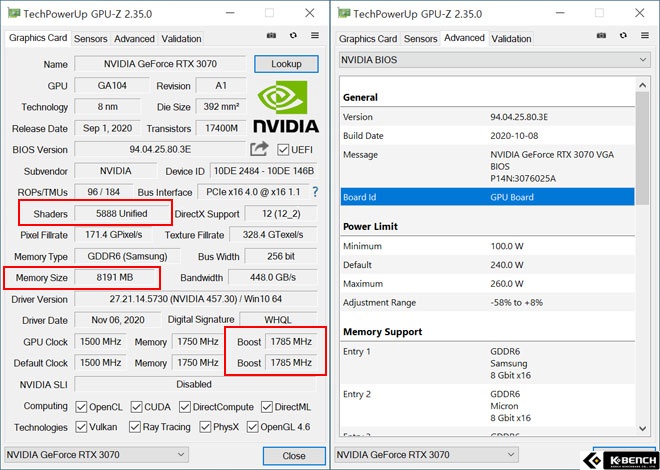Screen dimensions: 660x470
Task: Click the Bandwidth value 448.0 GB/s
Action: click(x=273, y=277)
